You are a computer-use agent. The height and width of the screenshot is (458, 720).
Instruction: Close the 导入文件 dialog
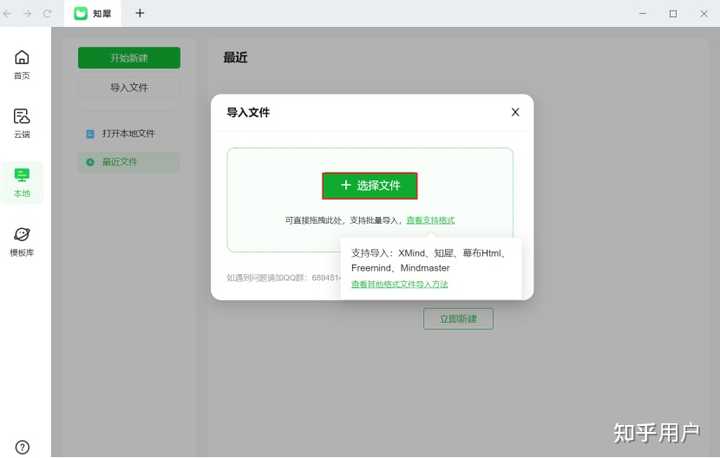(515, 112)
